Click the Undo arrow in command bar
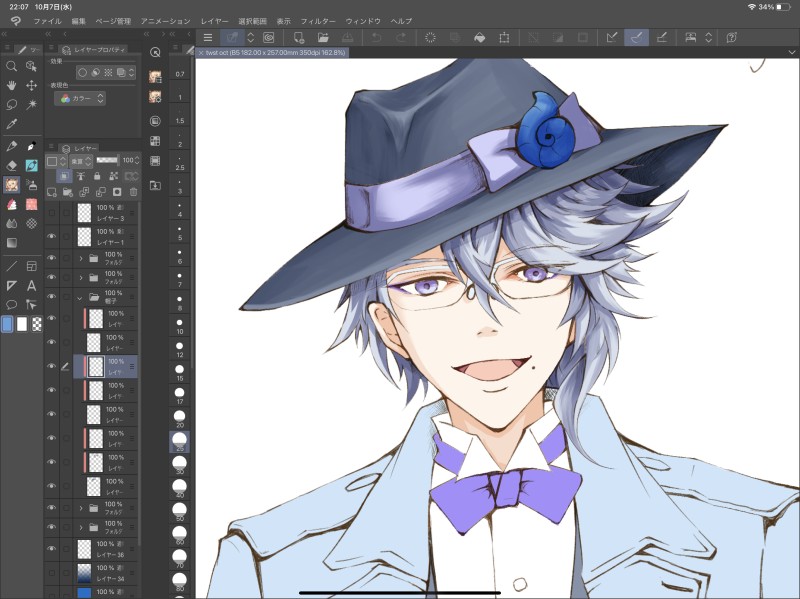Screen dimensions: 800x599 tap(377, 37)
